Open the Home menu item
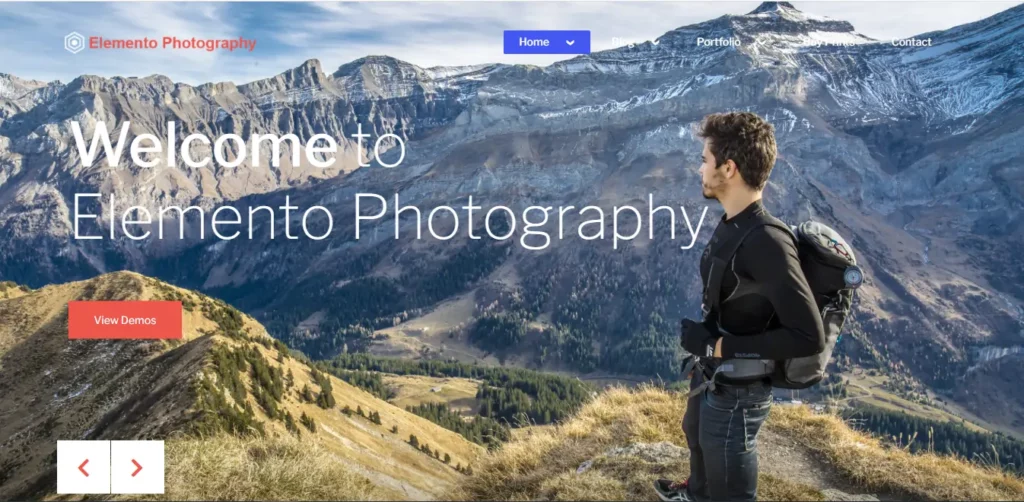The height and width of the screenshot is (502, 1024). point(534,42)
